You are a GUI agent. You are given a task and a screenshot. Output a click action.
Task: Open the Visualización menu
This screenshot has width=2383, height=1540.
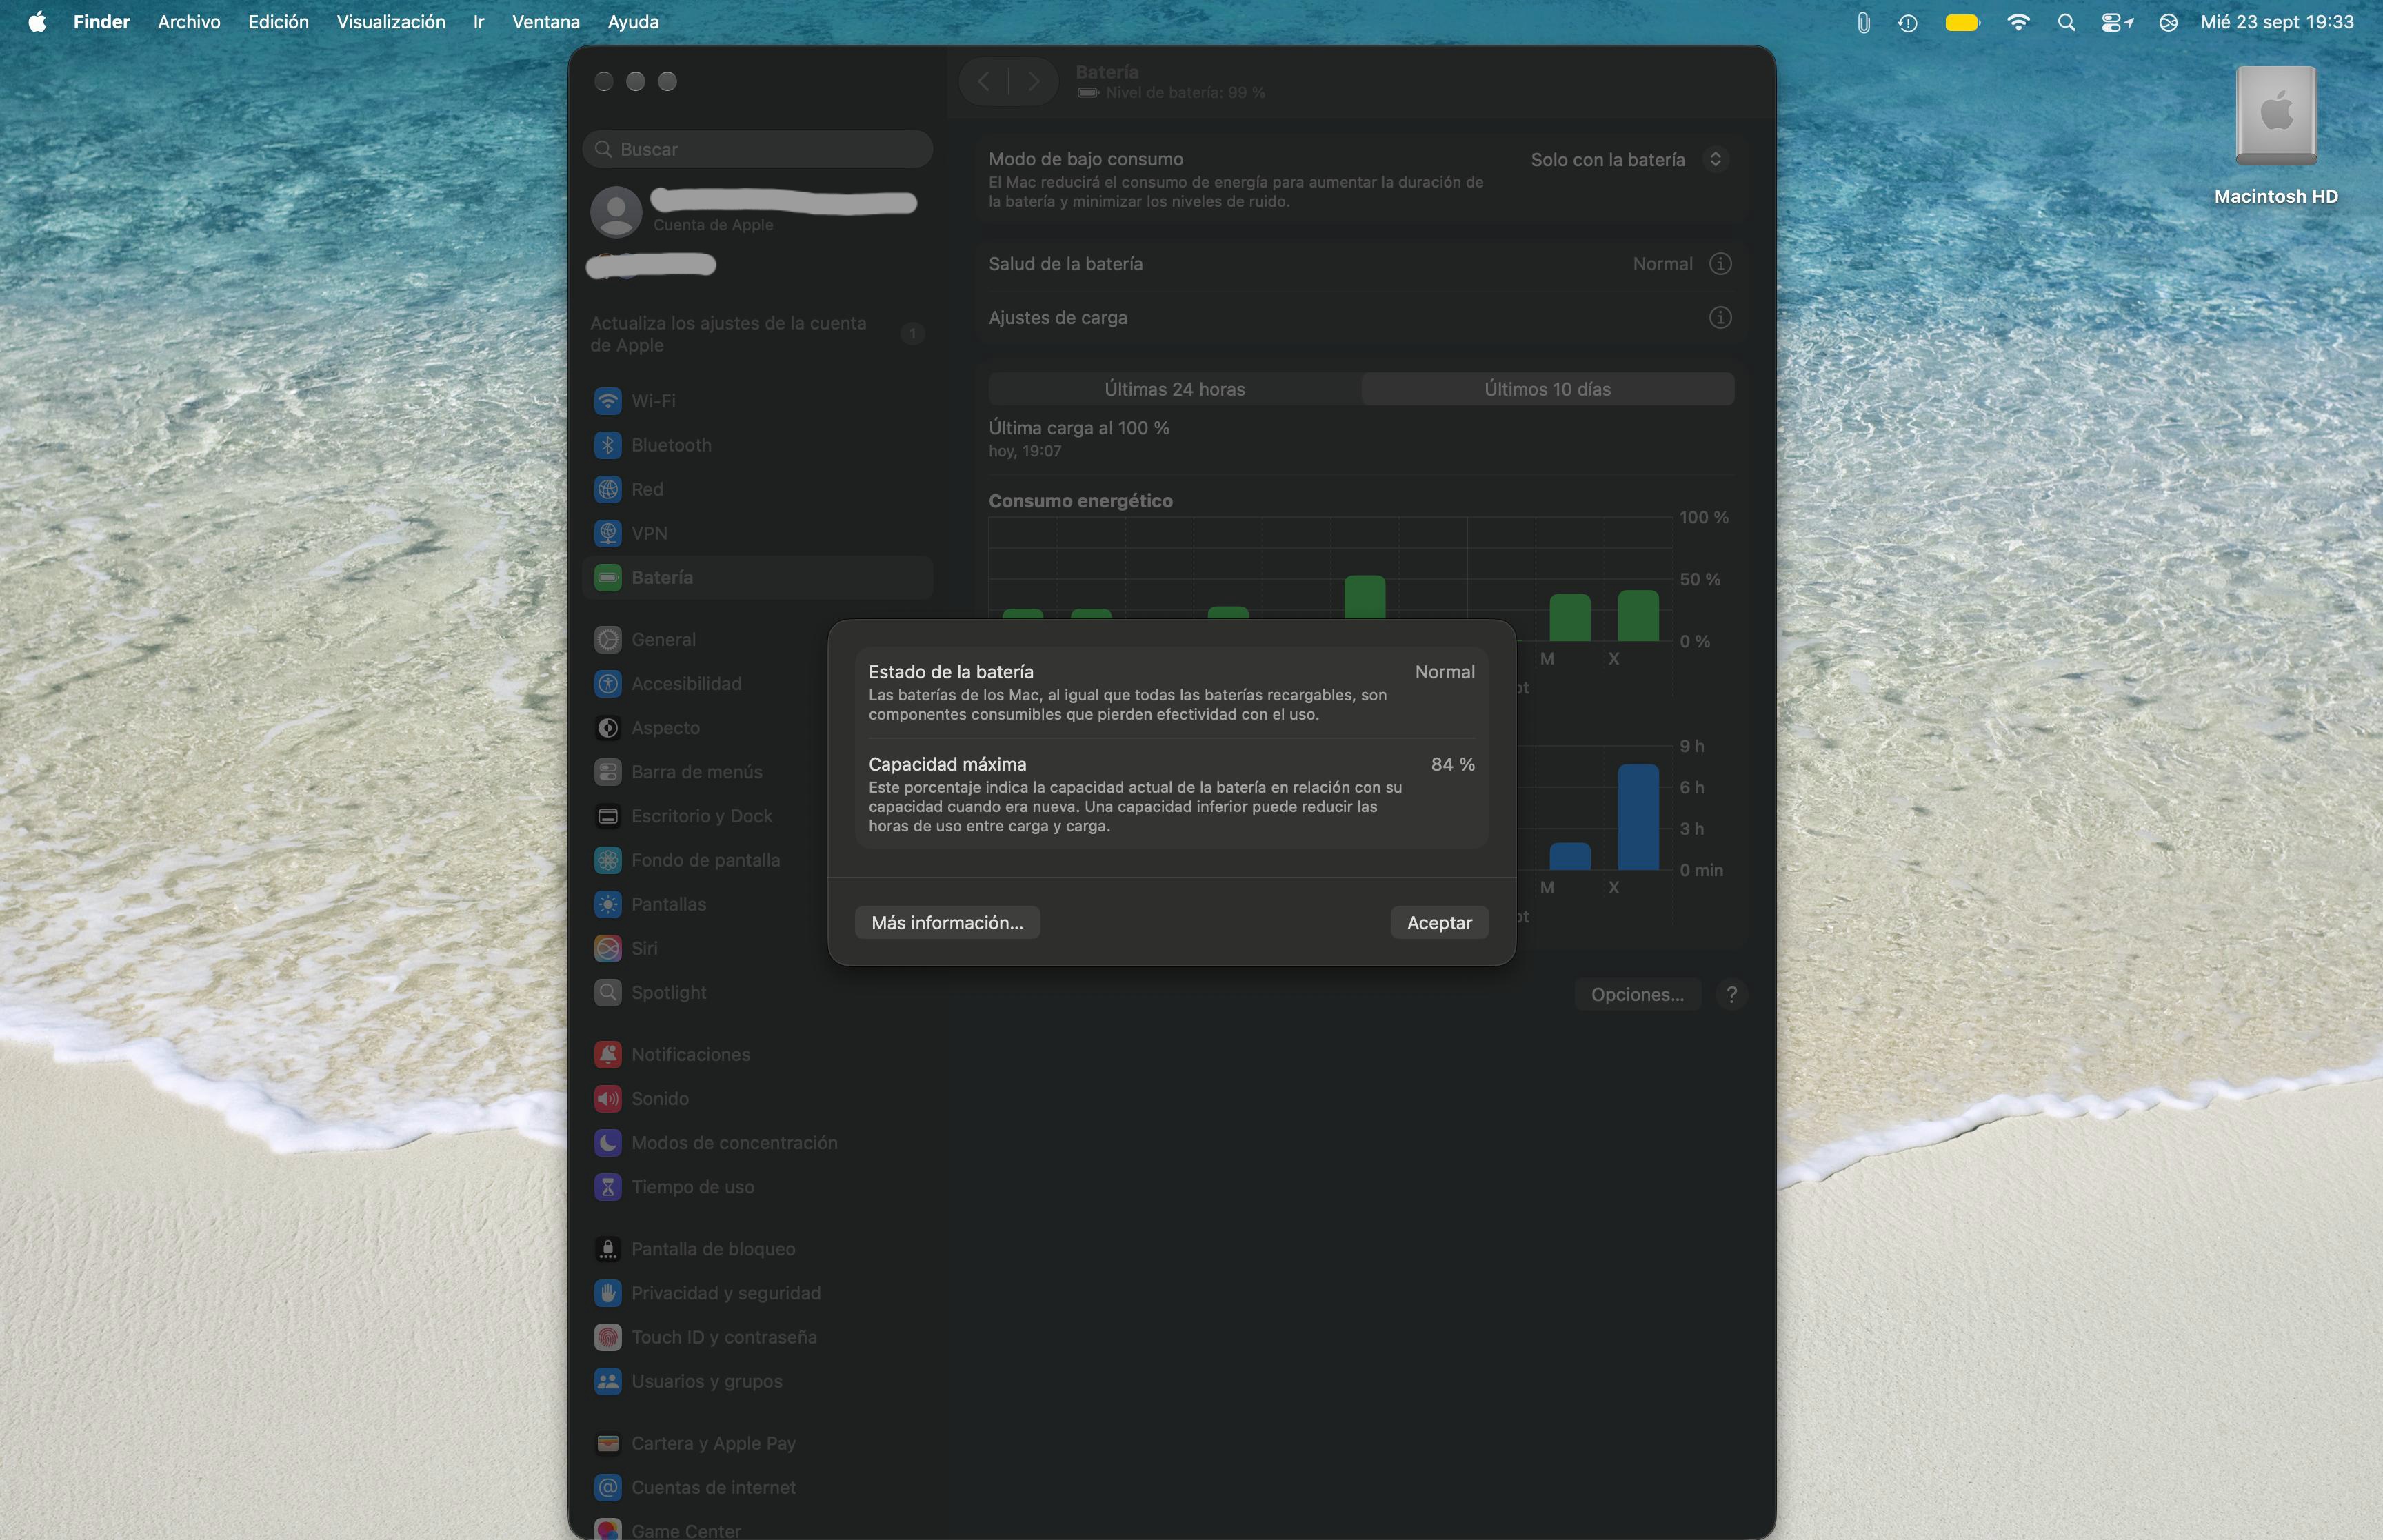click(391, 22)
